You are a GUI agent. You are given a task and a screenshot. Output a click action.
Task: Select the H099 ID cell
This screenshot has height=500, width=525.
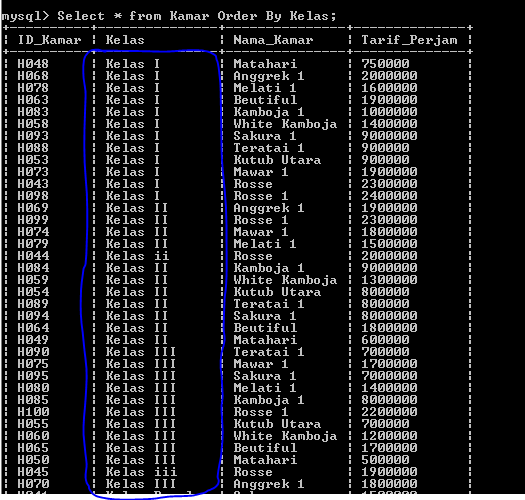point(33,220)
